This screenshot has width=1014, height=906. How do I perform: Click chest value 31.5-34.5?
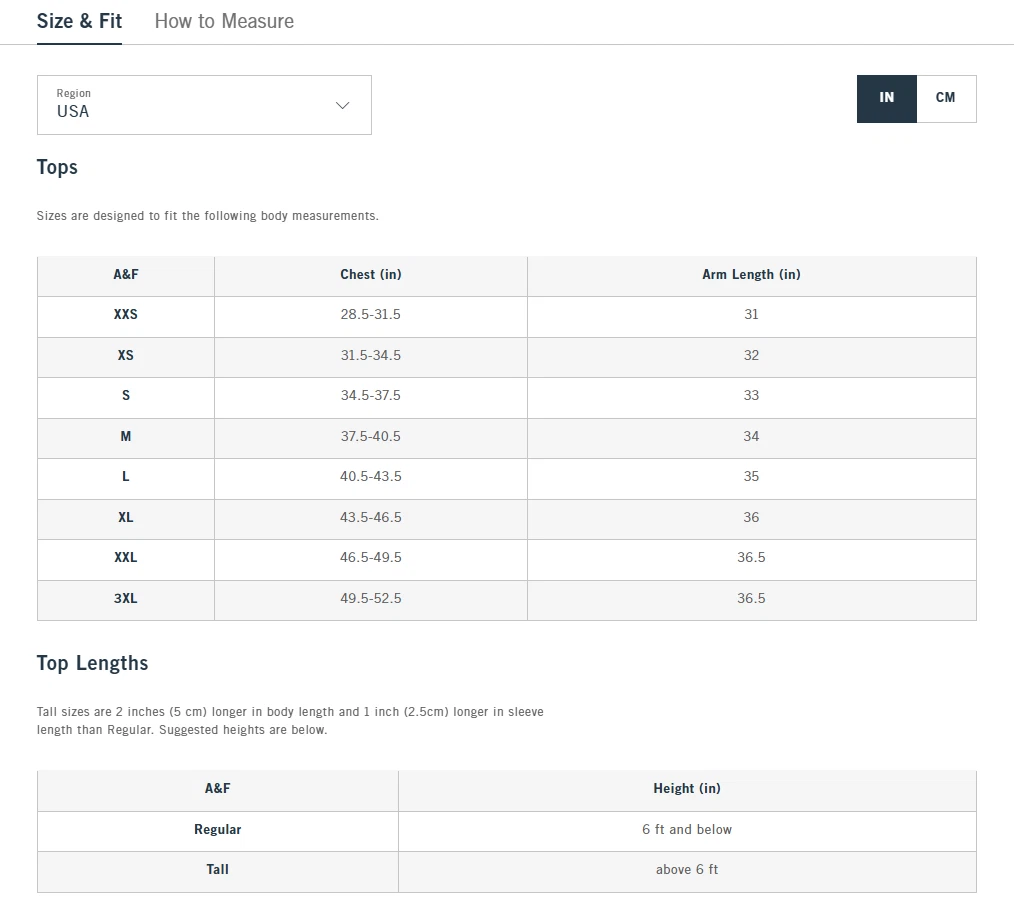coord(371,355)
